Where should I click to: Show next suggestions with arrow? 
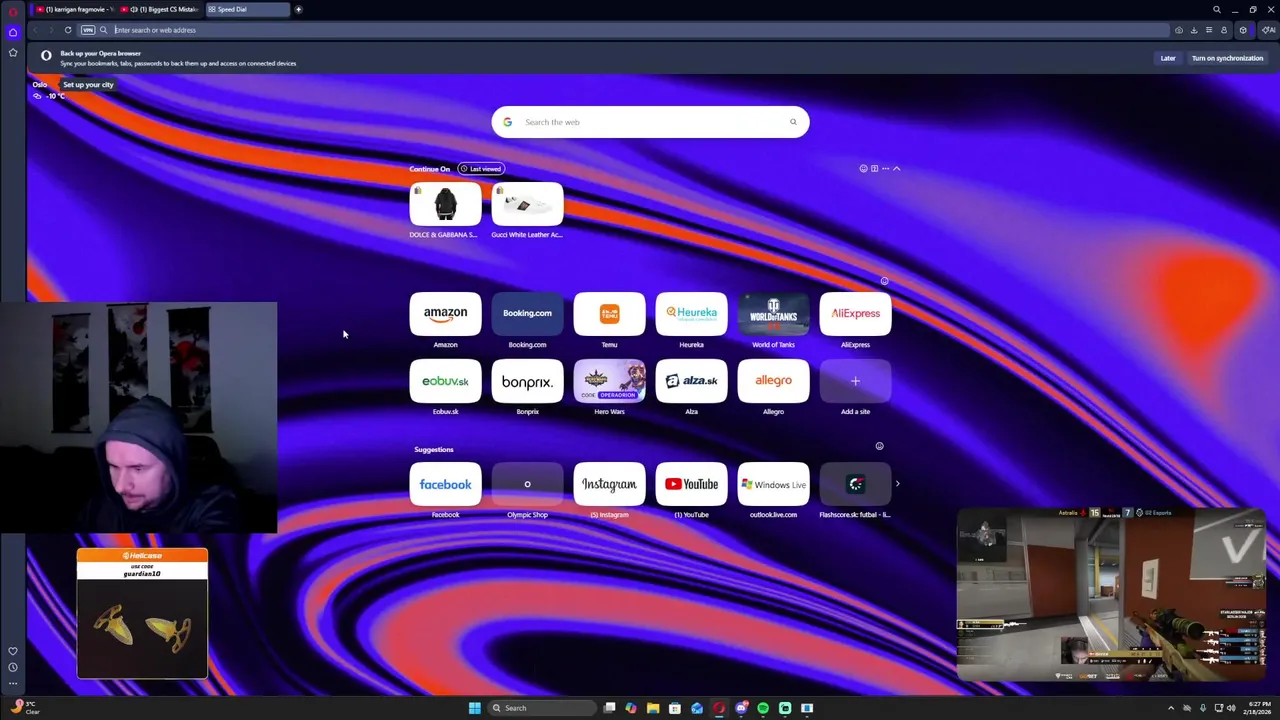point(897,484)
